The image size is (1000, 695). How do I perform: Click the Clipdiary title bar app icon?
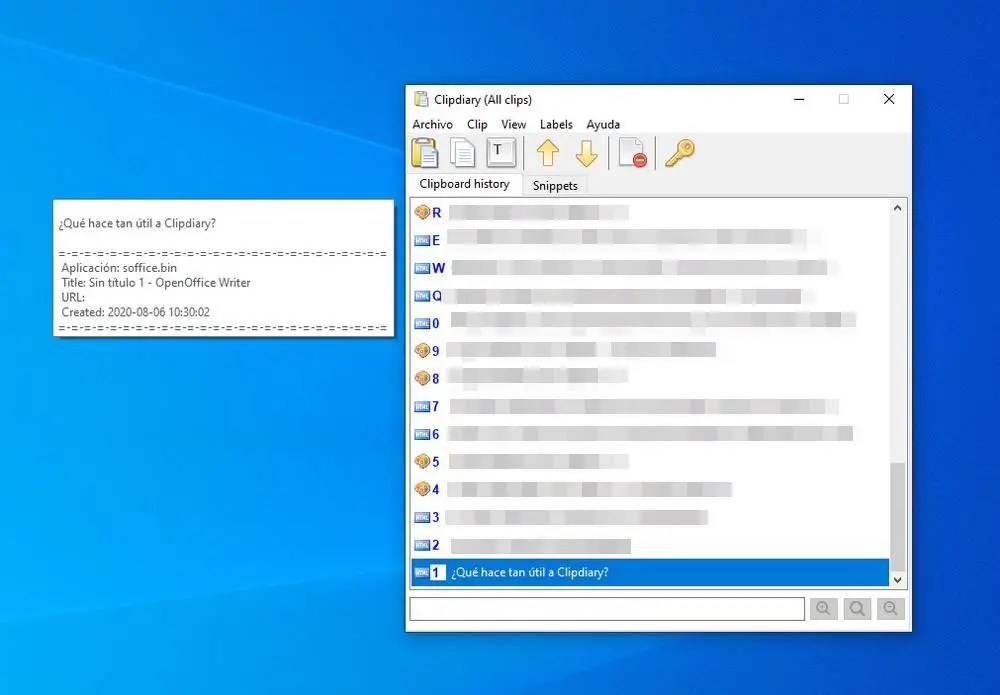[x=421, y=99]
